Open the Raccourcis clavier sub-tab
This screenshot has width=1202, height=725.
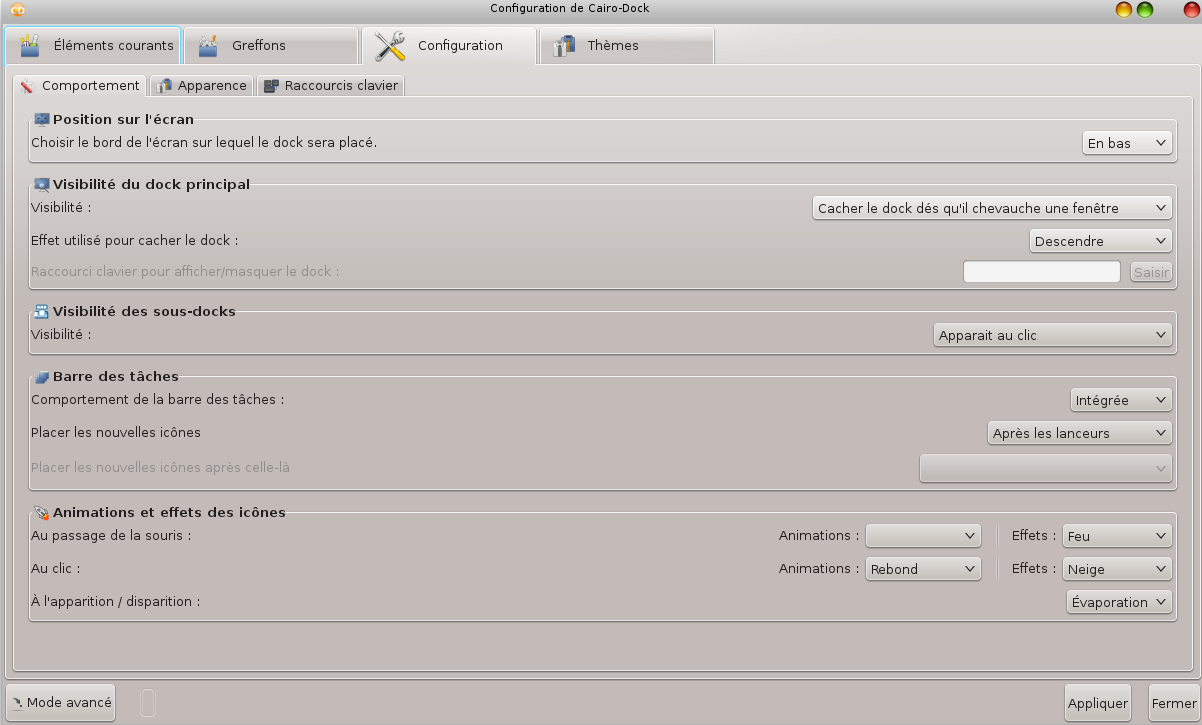click(x=331, y=86)
